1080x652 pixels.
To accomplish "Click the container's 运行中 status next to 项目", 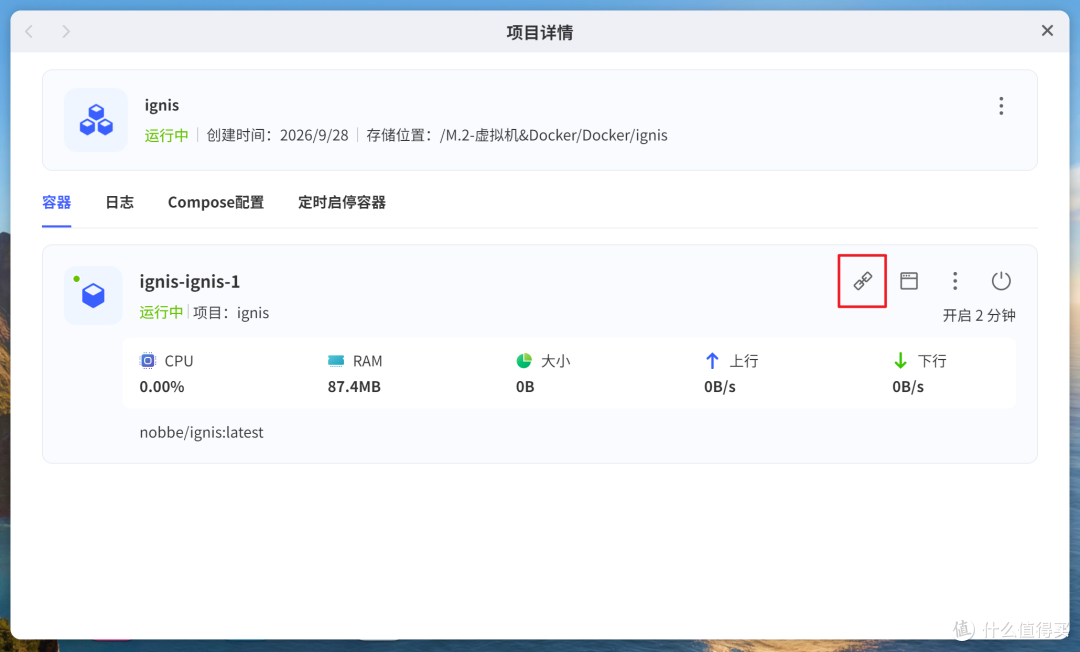I will click(x=161, y=313).
